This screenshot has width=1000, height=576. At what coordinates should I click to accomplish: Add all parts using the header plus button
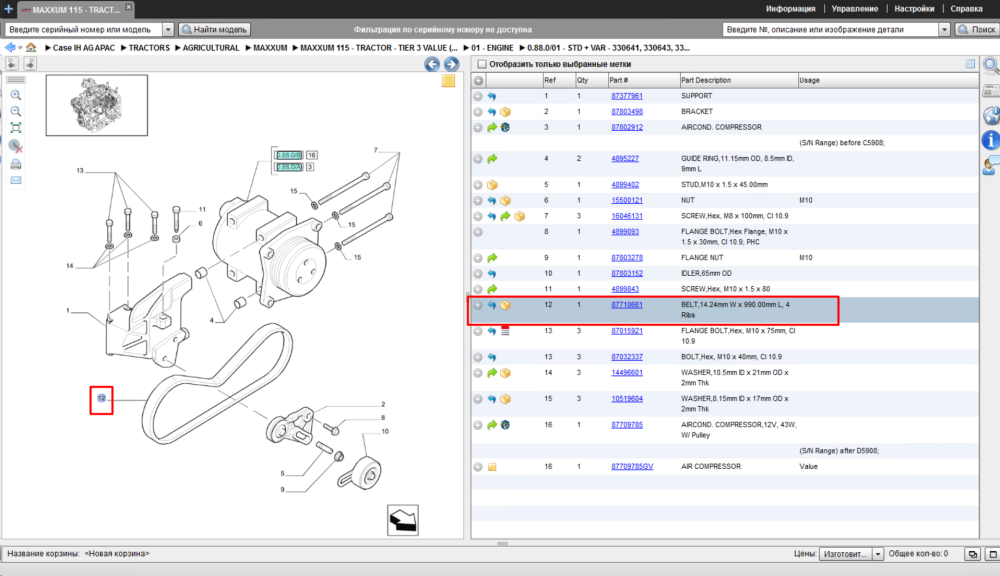tap(478, 80)
